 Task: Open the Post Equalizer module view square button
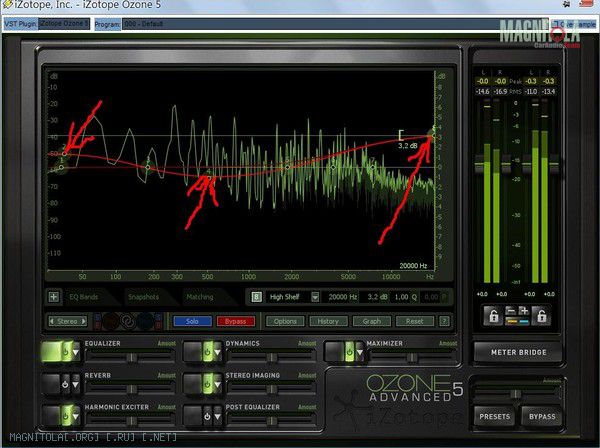tap(193, 415)
